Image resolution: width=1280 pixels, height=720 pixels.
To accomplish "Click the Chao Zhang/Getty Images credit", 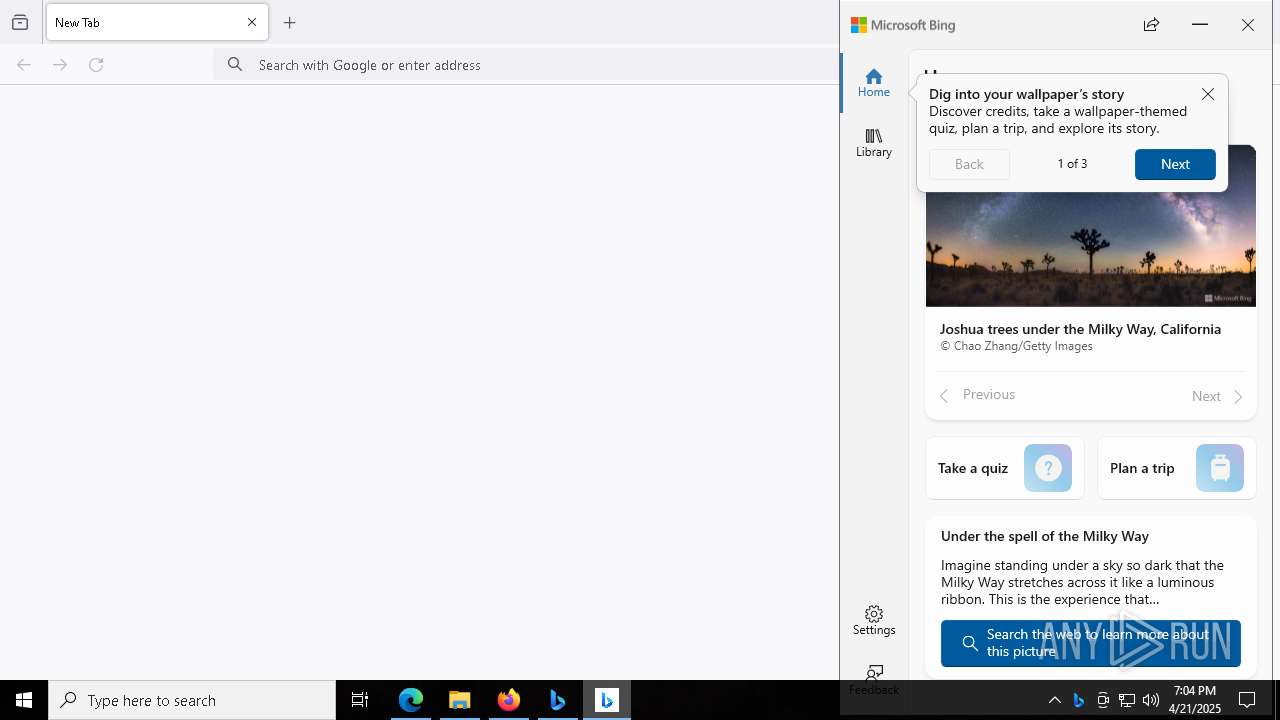I will 1016,346.
